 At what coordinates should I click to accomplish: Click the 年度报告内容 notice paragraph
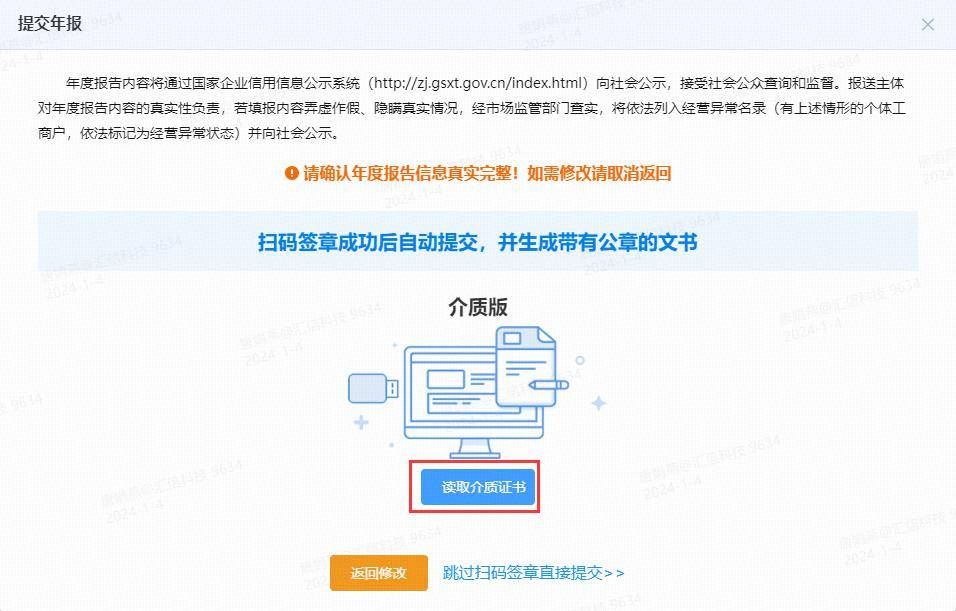click(471, 108)
